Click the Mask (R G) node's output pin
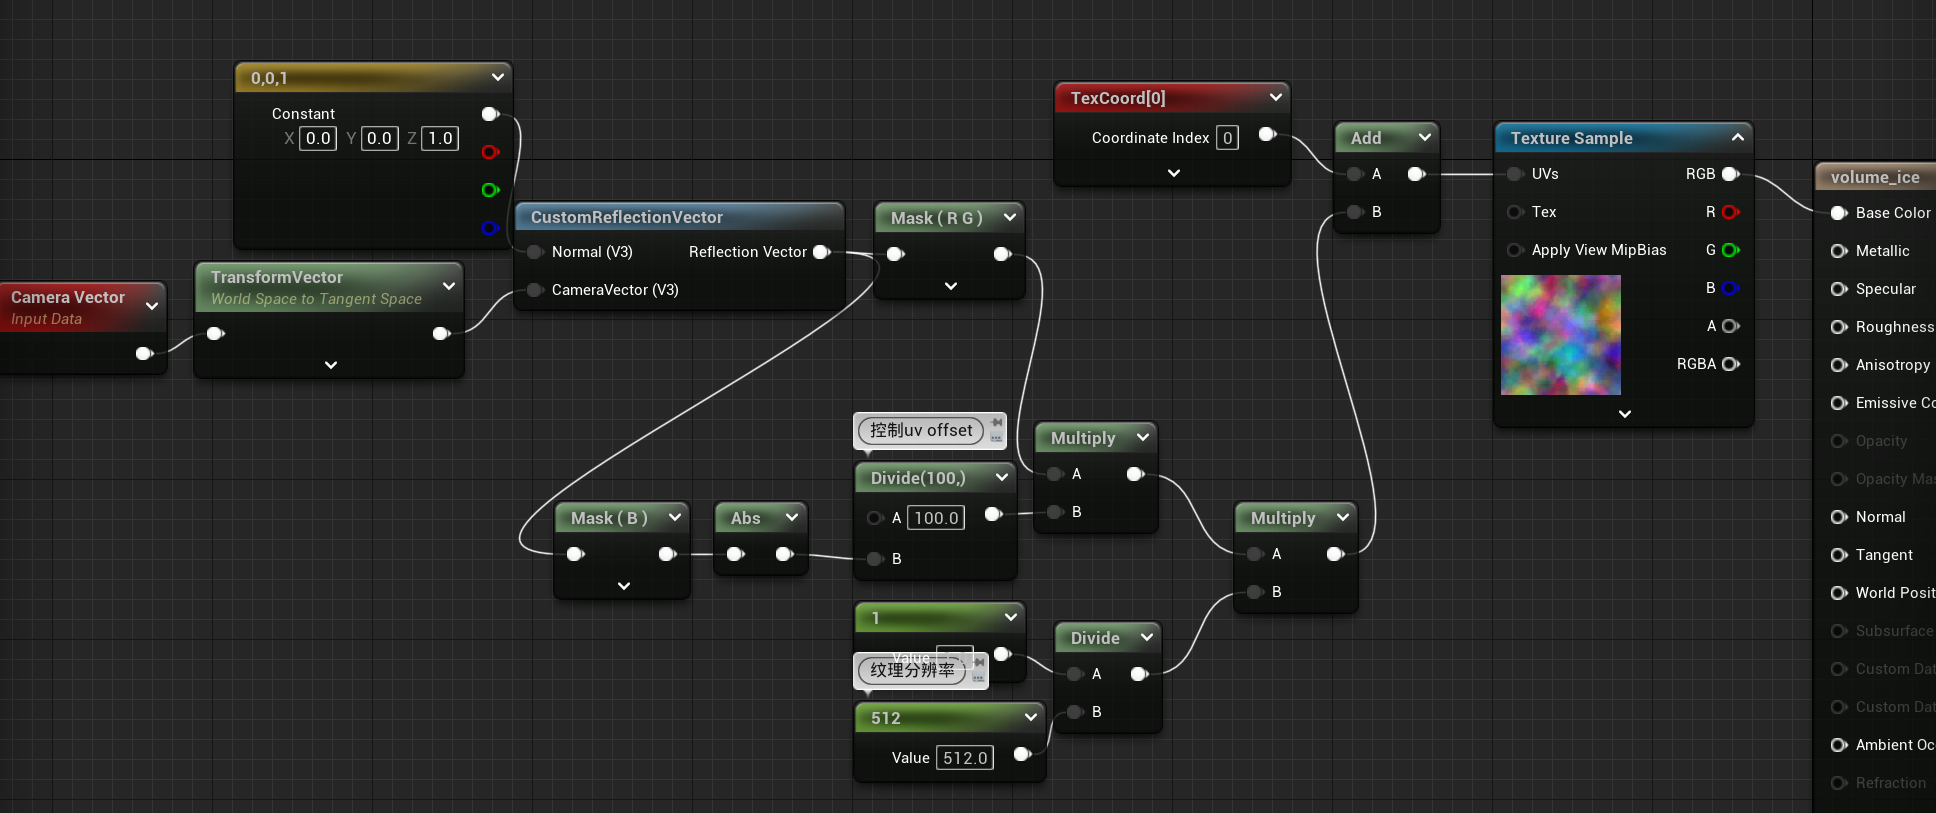This screenshot has height=813, width=1936. (1002, 254)
